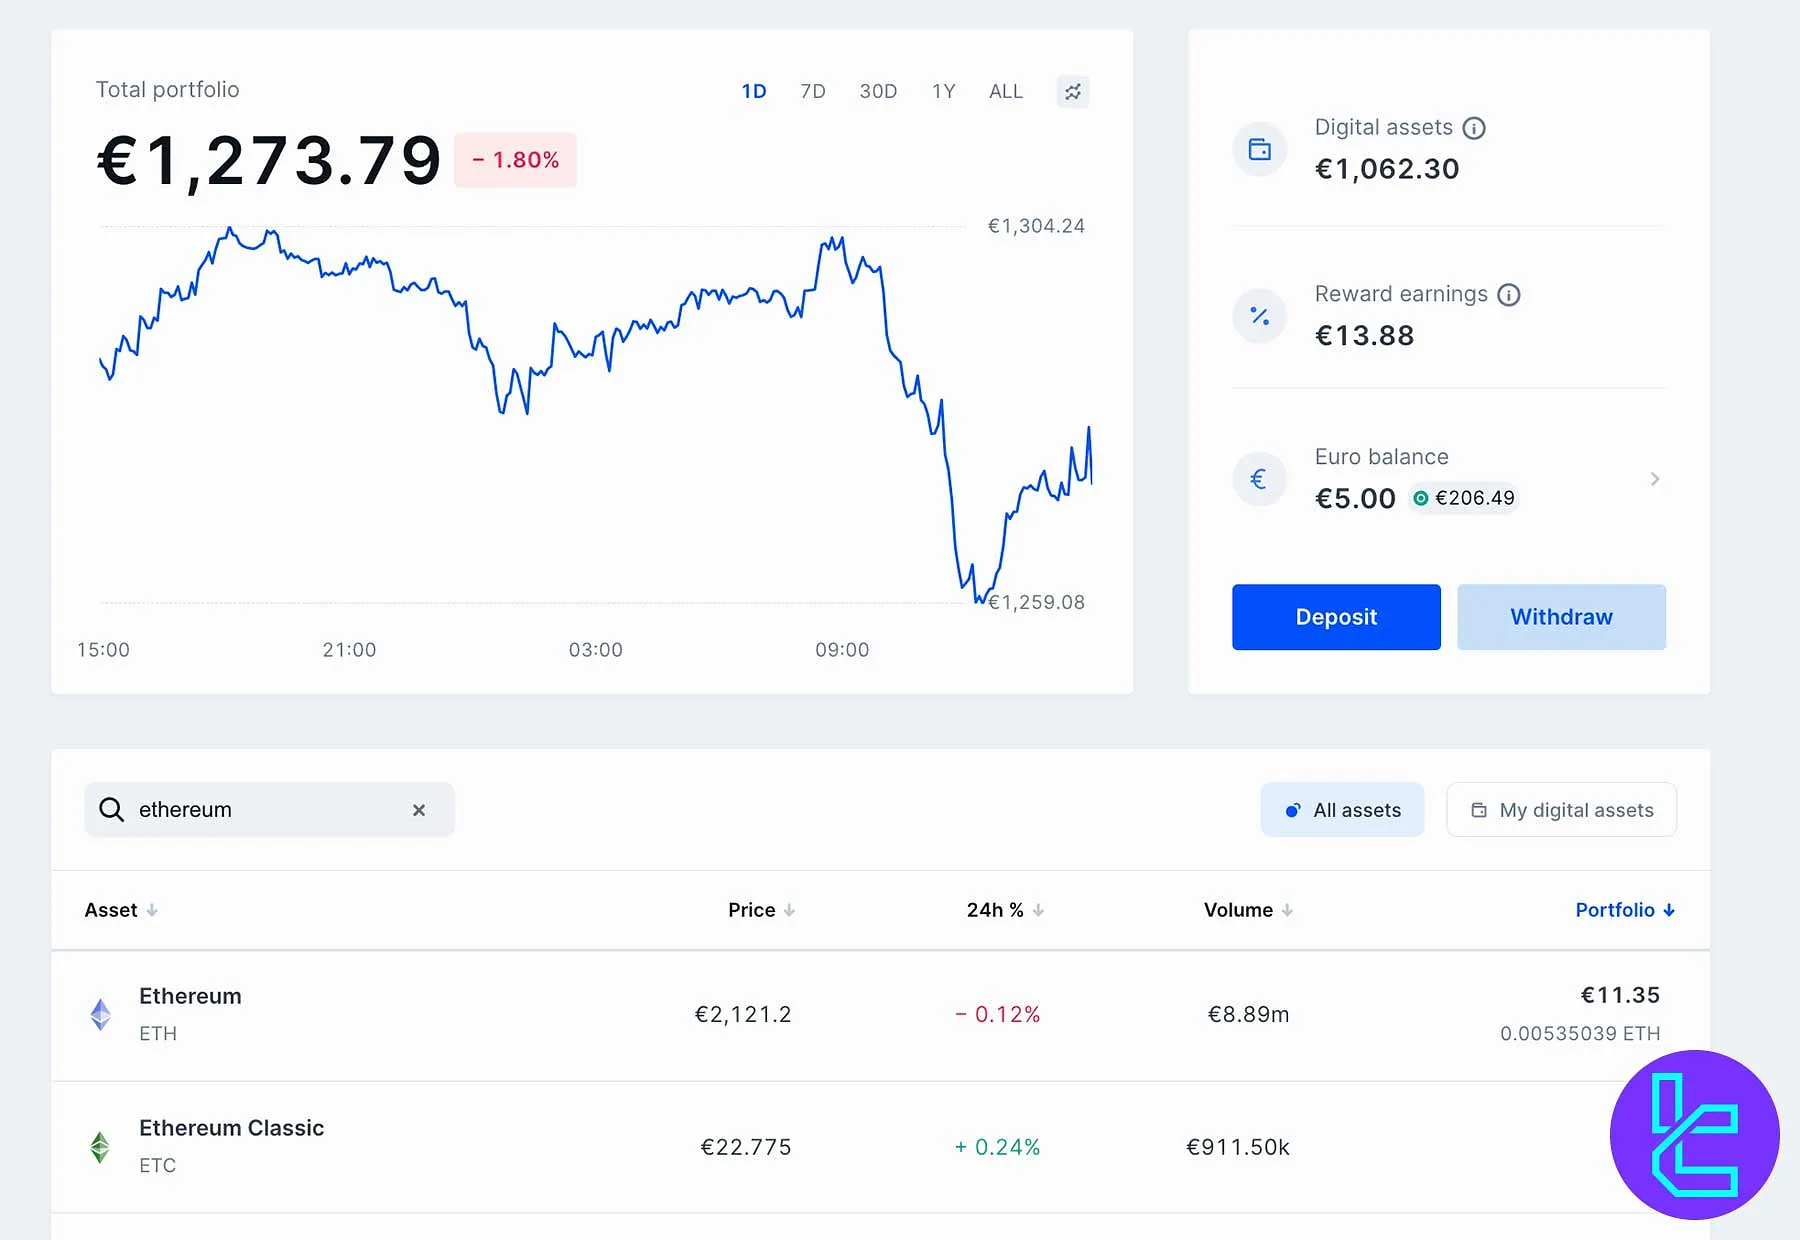Click the Ethereum ETH coin logo
The width and height of the screenshot is (1800, 1240).
click(101, 1014)
